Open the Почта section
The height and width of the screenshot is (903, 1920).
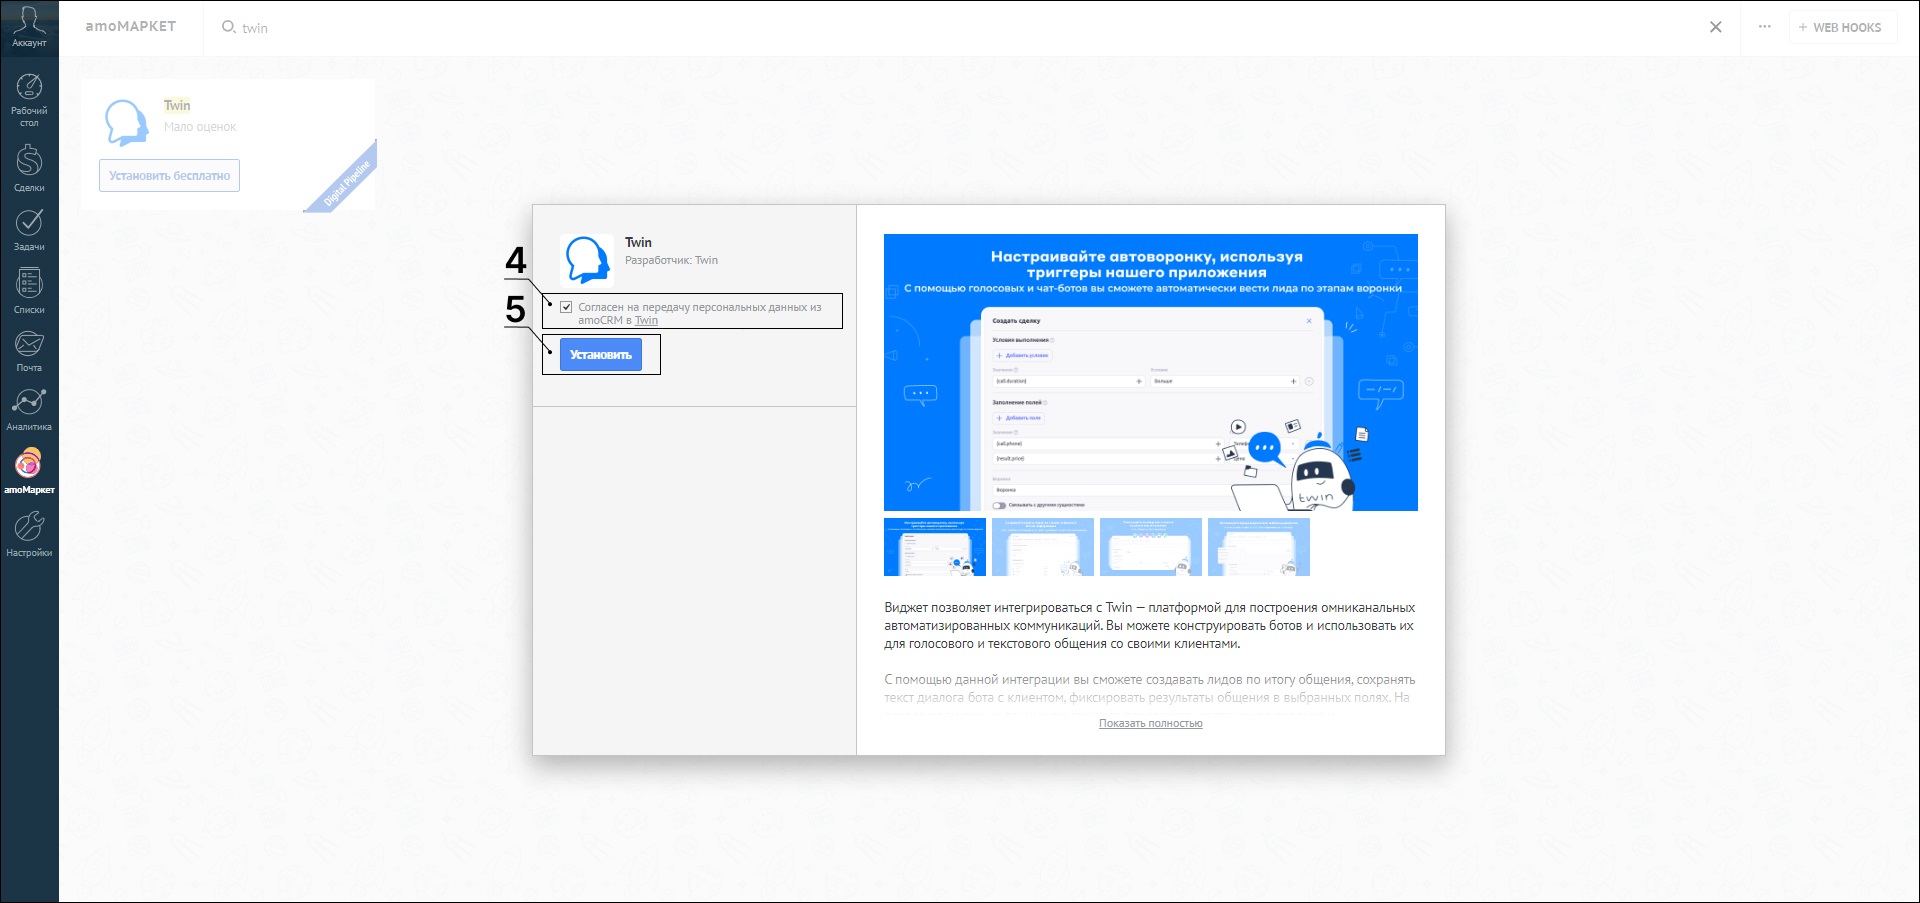(29, 351)
